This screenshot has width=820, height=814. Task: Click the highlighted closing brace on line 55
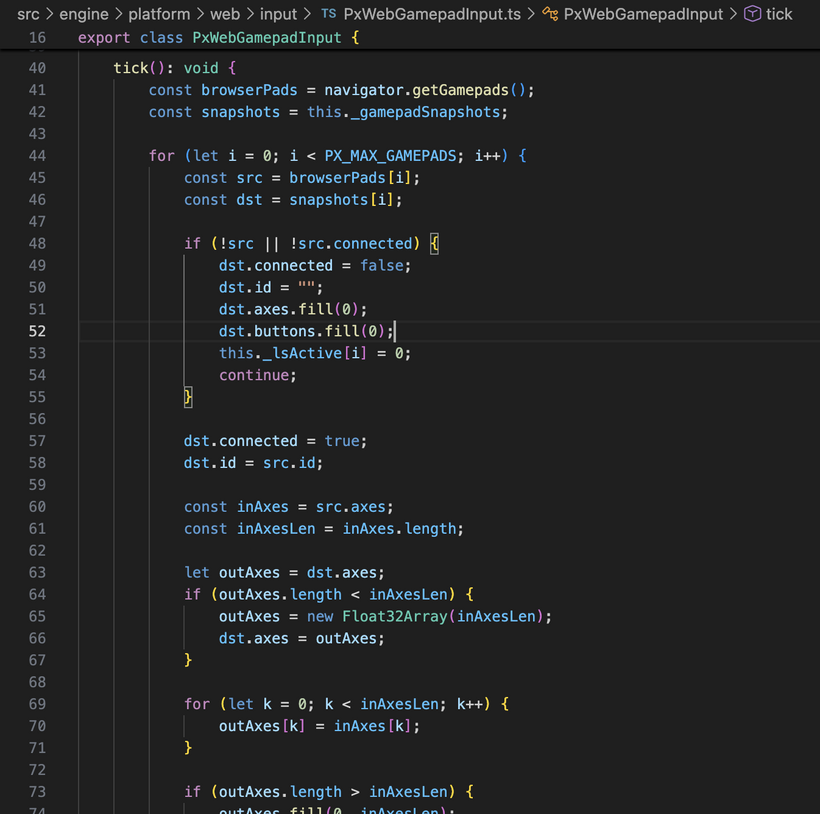[188, 397]
